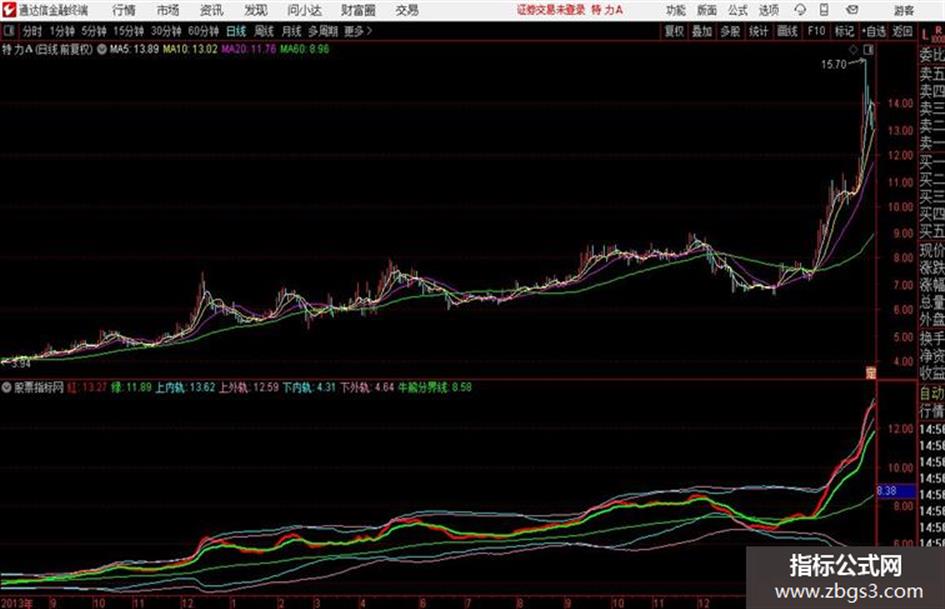Open the 选项 menu

coord(768,10)
